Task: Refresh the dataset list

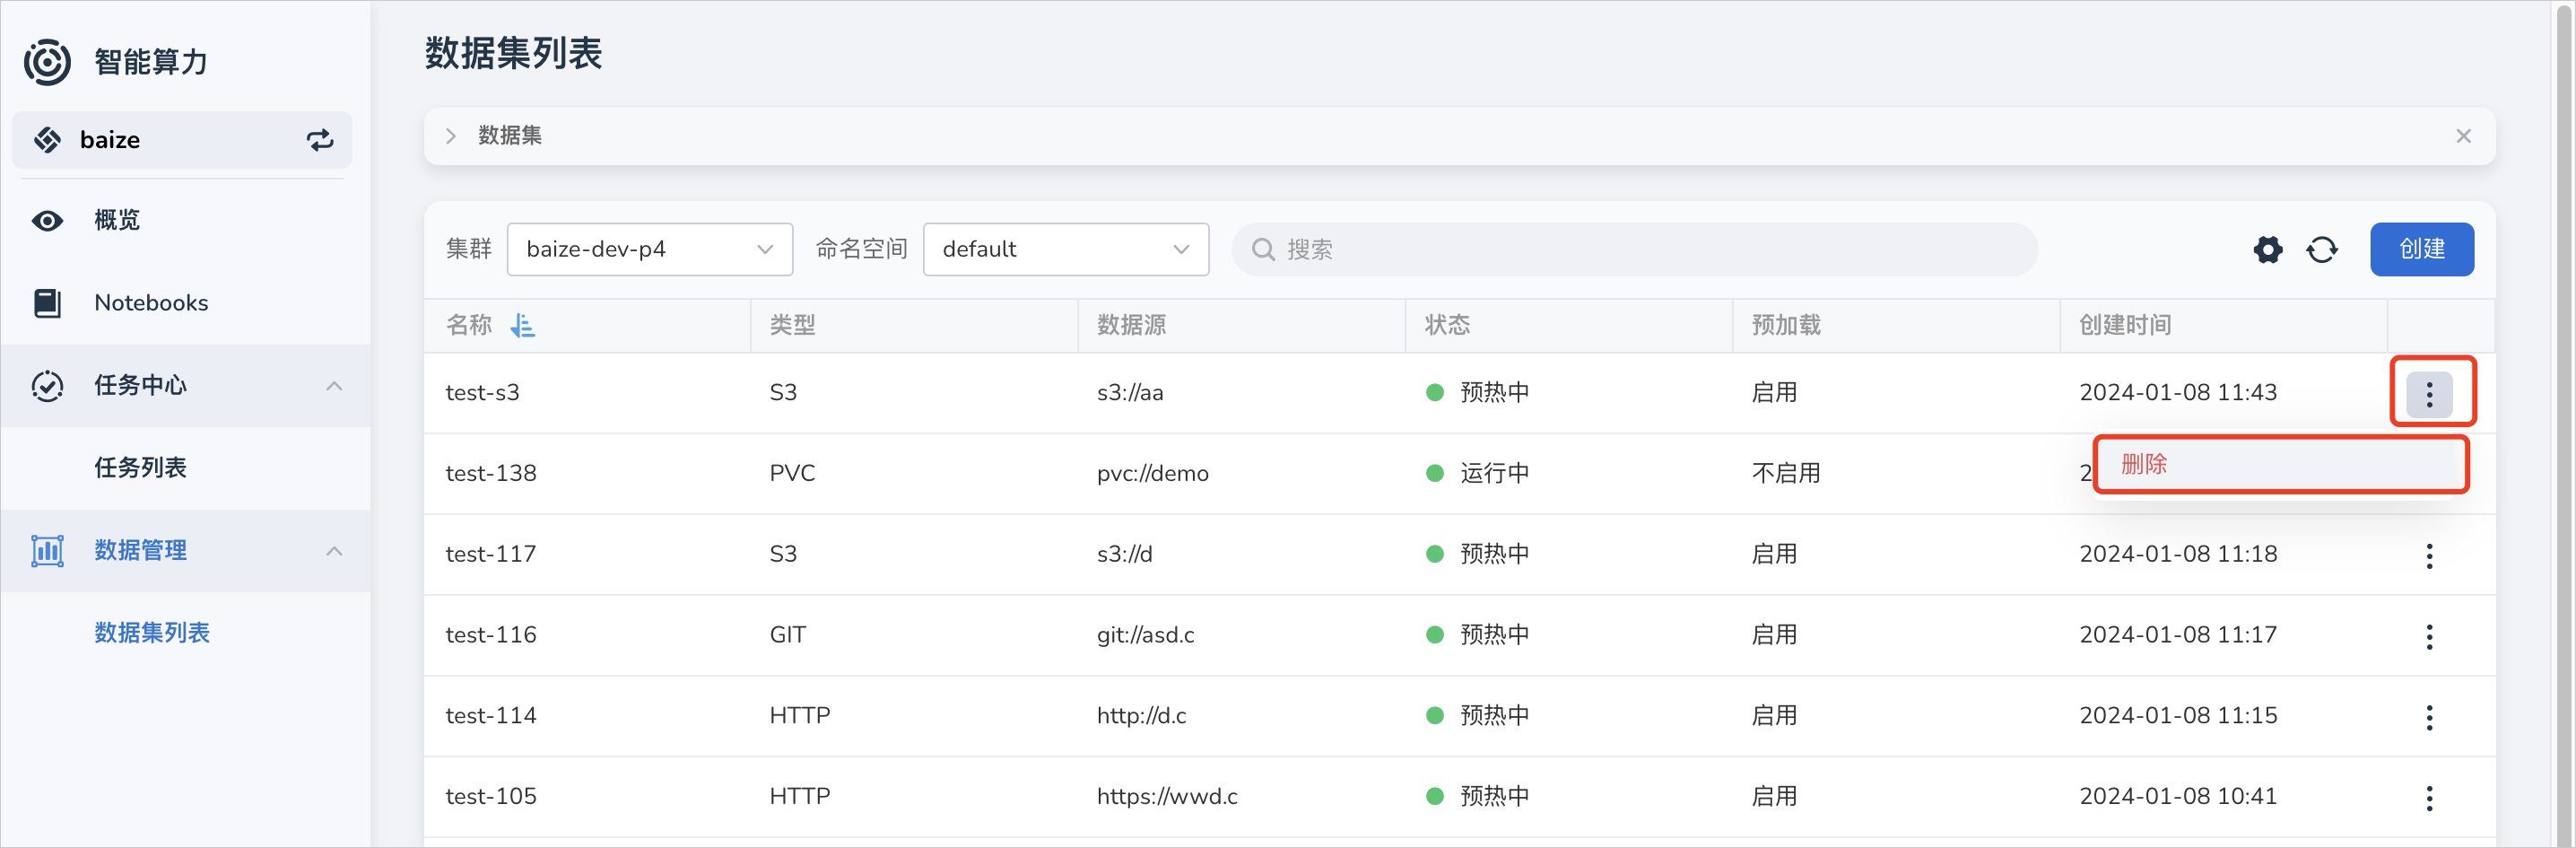Action: (x=2322, y=250)
